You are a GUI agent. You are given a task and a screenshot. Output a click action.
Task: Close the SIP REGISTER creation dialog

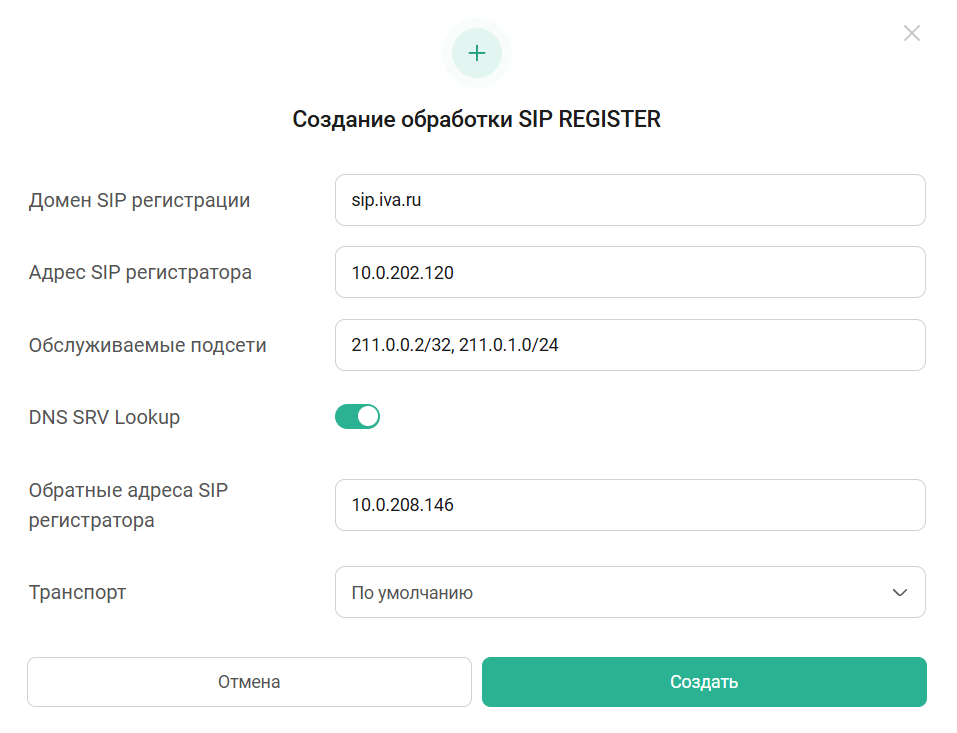coord(911,33)
